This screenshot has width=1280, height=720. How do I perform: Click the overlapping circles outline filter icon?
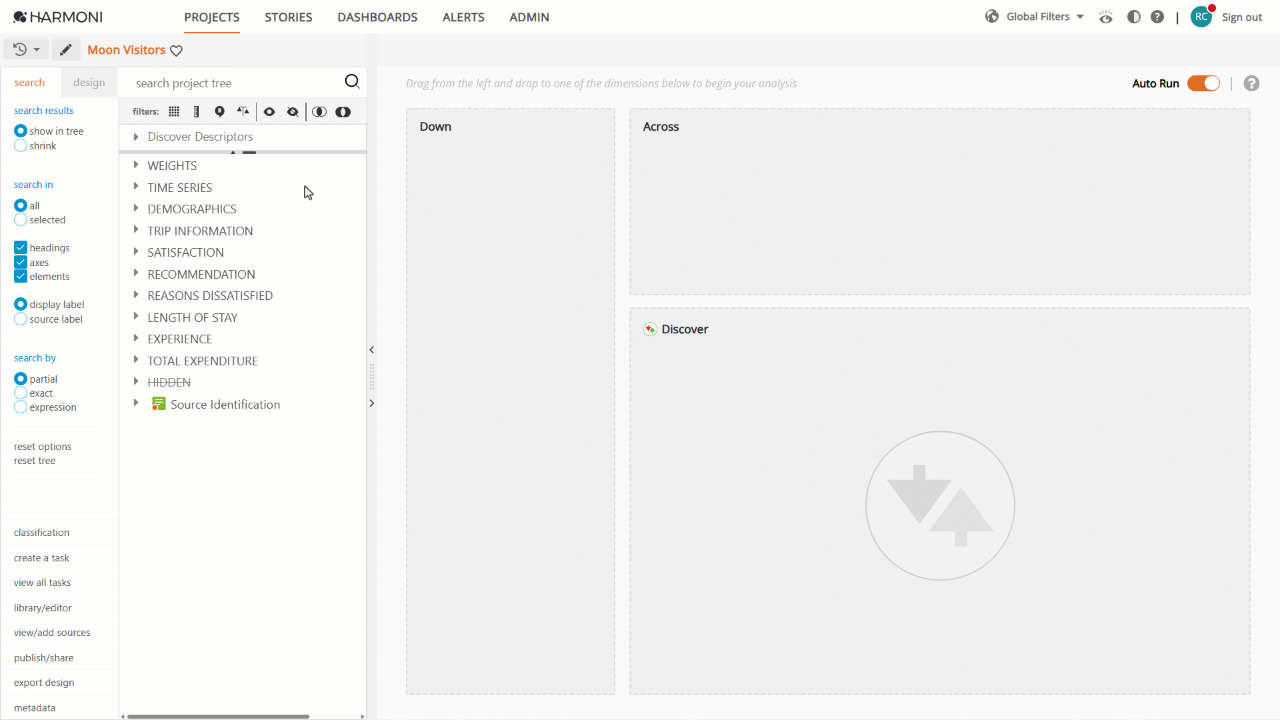pyautogui.click(x=319, y=112)
